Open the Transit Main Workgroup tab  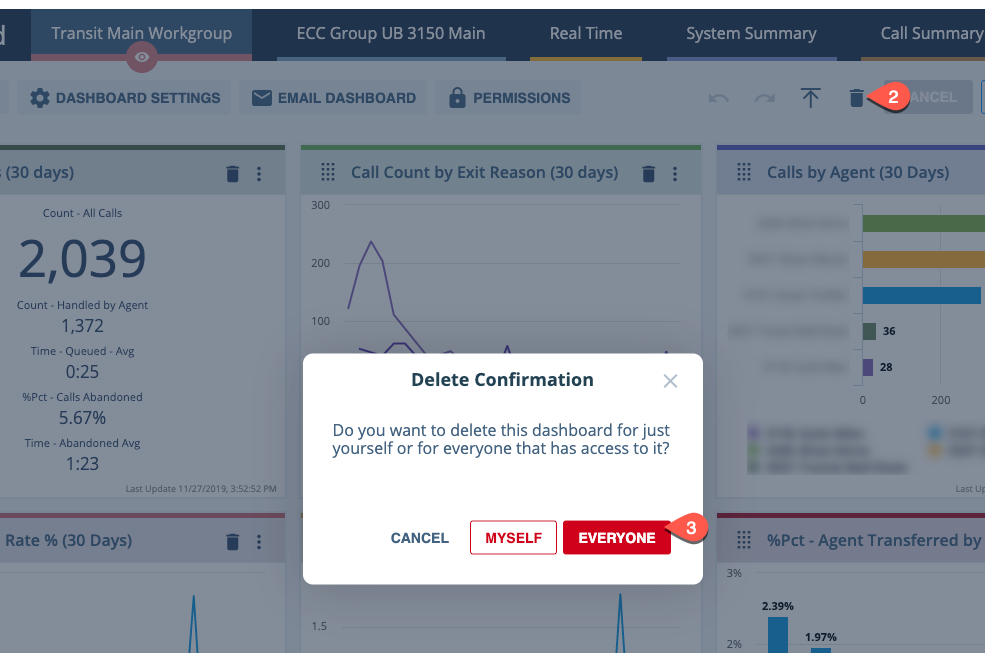(141, 33)
